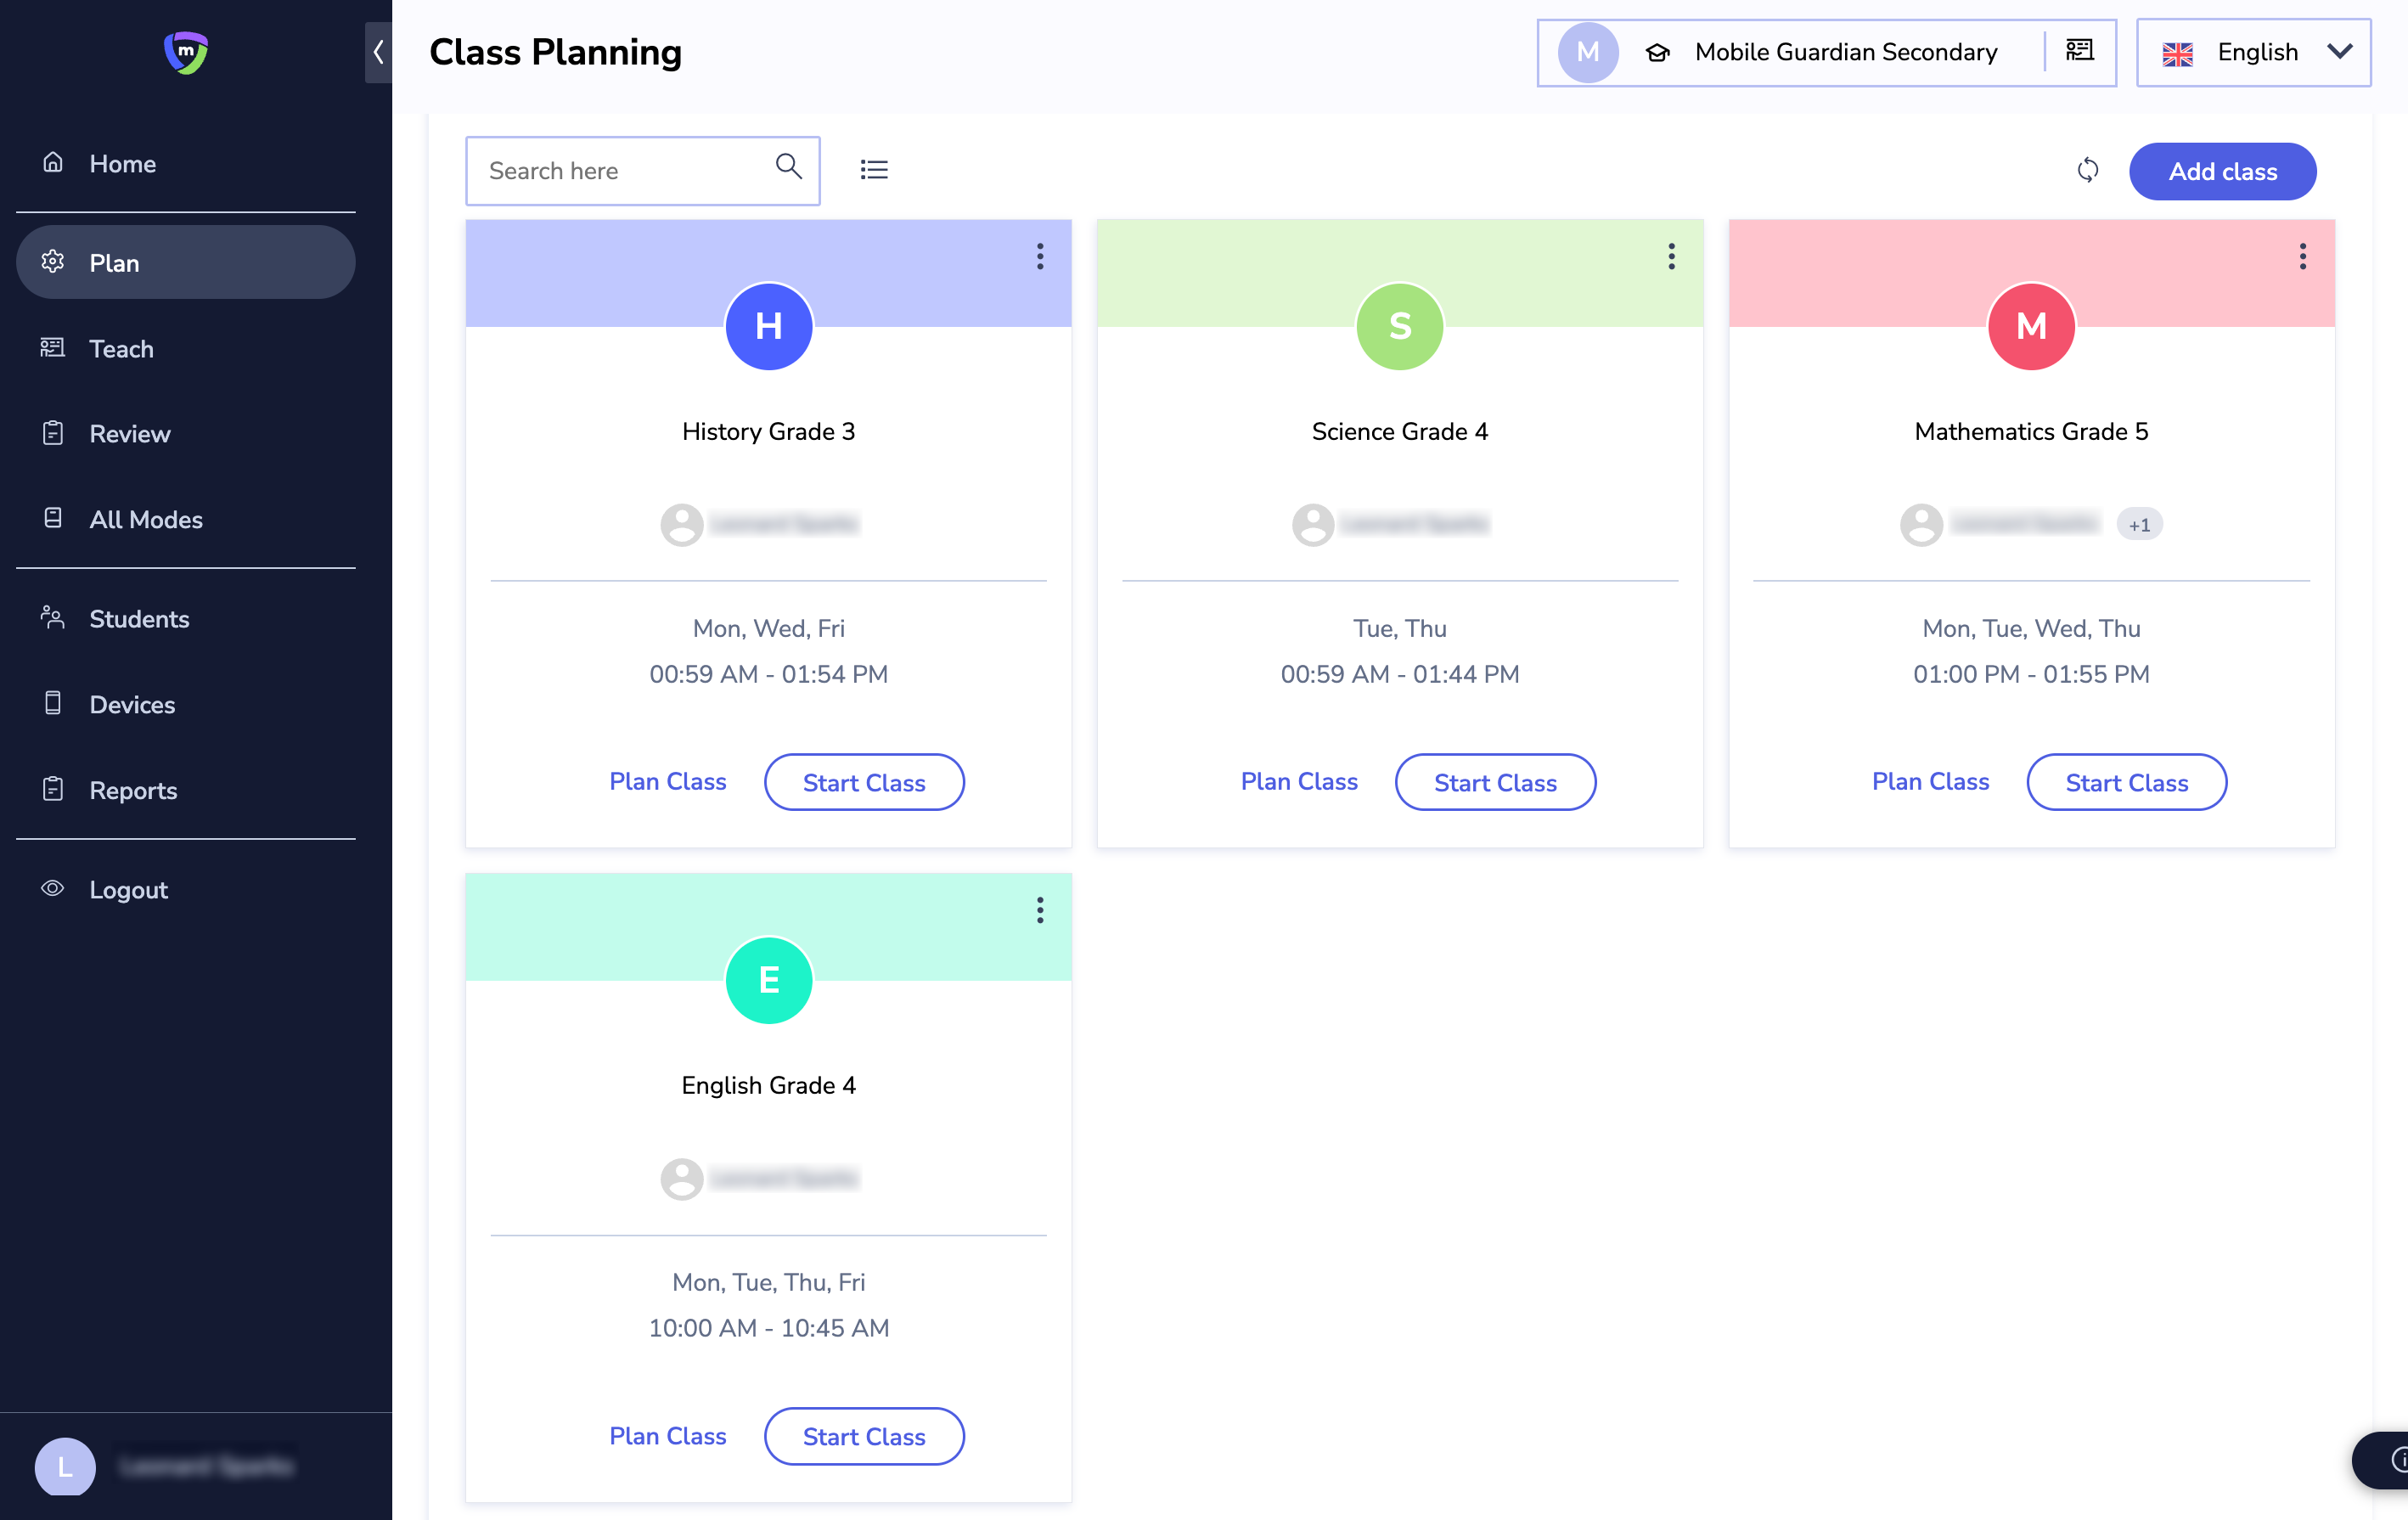
Task: Click the Mobile Guardian logo
Action: [186, 52]
